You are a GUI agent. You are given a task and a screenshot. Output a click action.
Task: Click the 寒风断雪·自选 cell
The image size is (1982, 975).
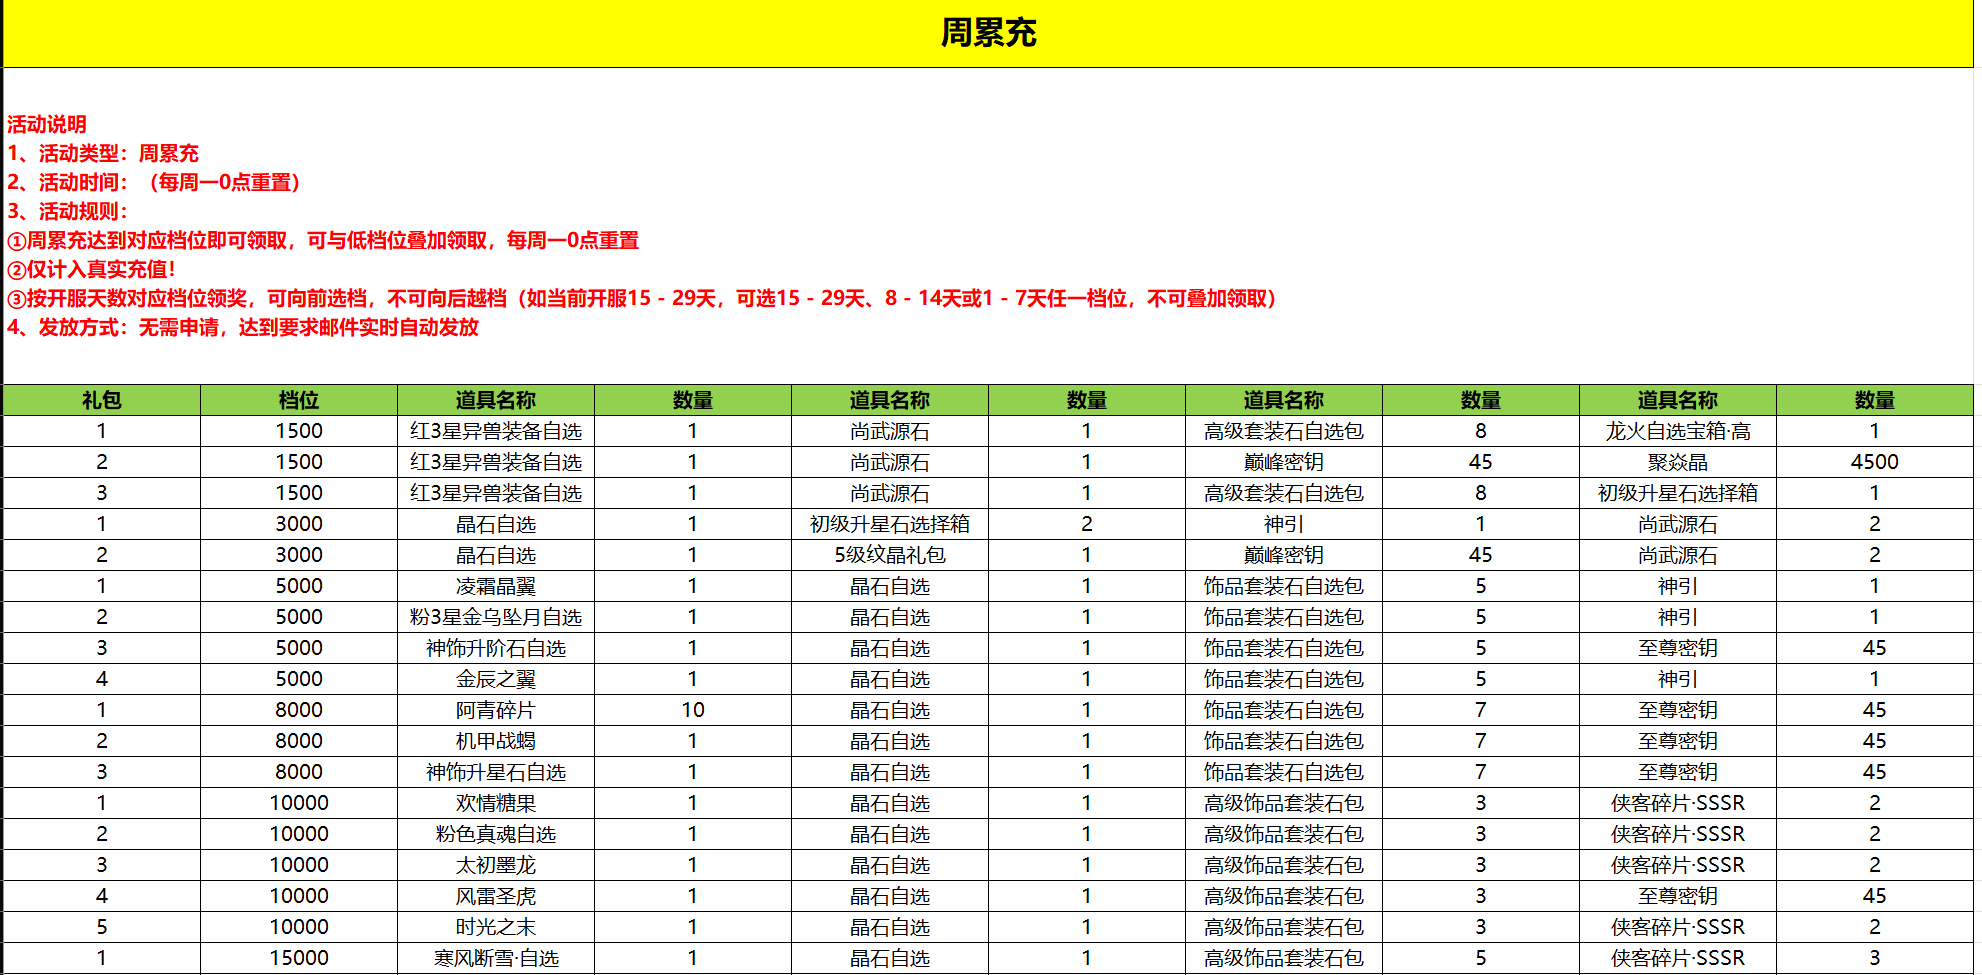(495, 958)
